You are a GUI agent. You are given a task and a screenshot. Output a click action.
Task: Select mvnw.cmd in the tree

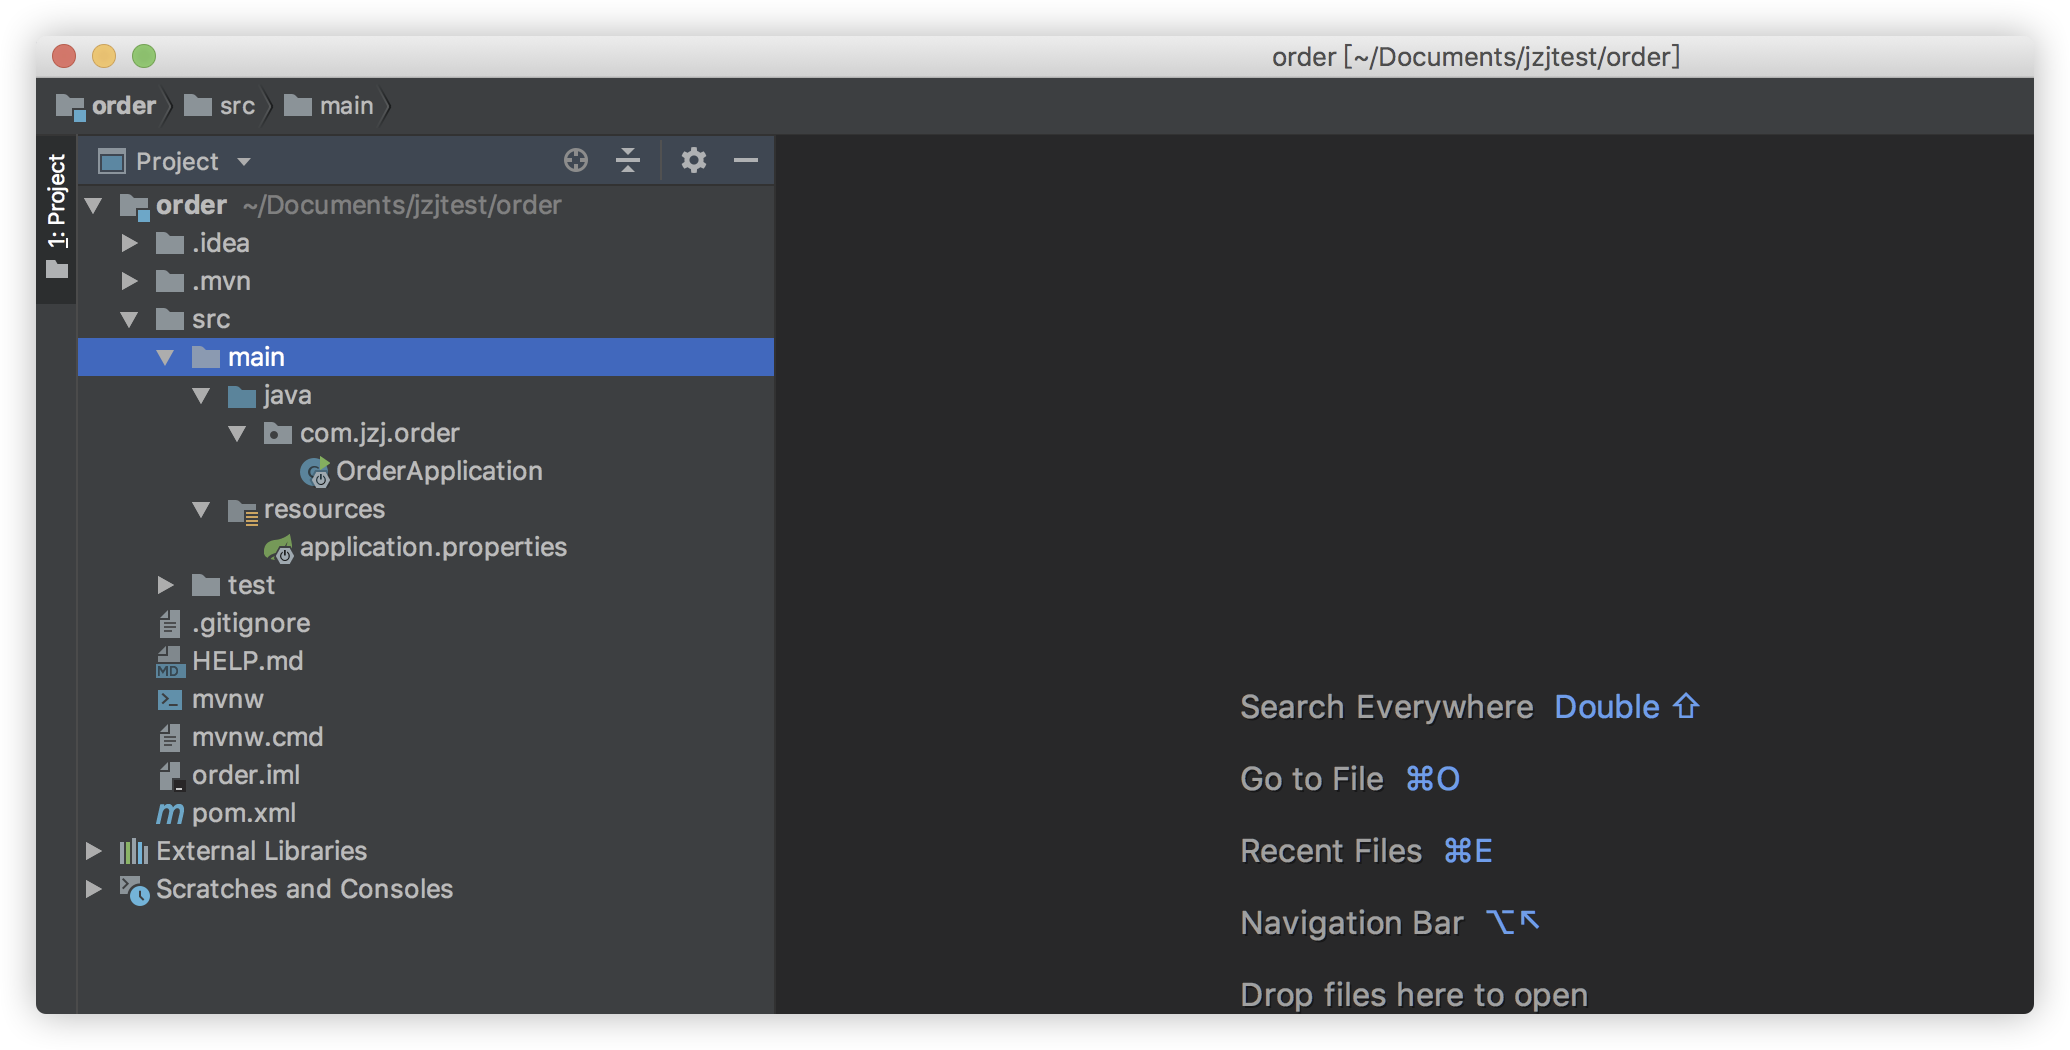pyautogui.click(x=257, y=737)
